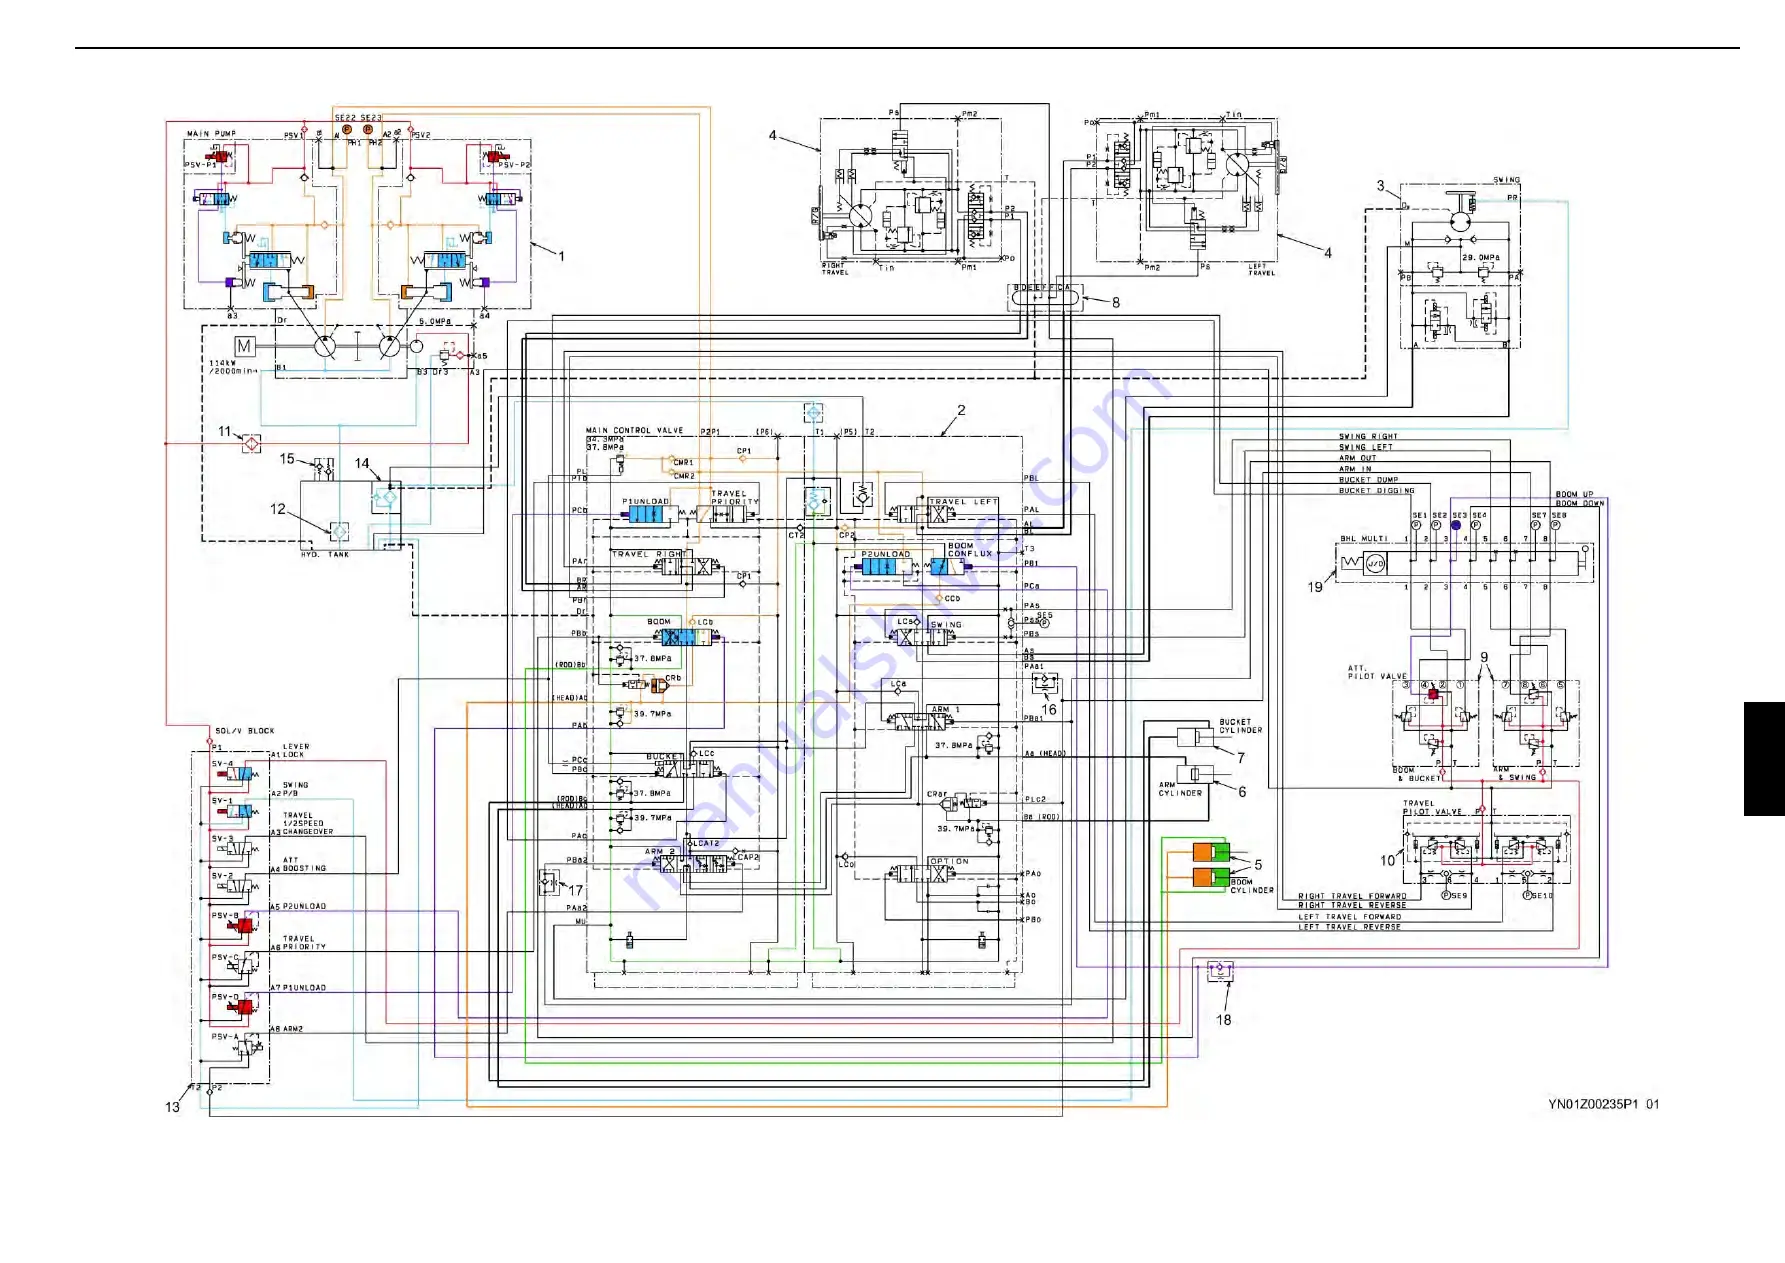Viewport: 1785px width, 1263px height.
Task: Click the BHL MULTI label
Action: 1364,538
